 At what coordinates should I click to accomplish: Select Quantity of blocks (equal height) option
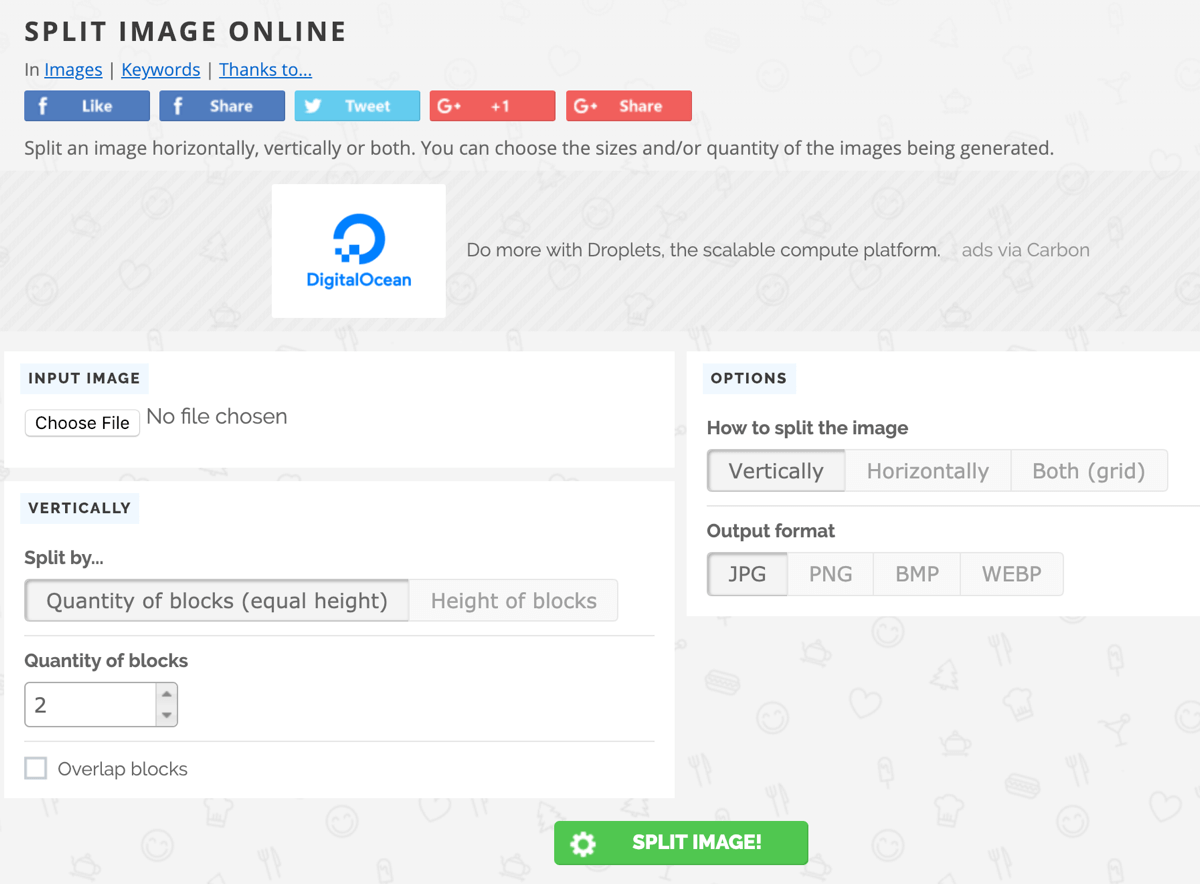click(217, 601)
